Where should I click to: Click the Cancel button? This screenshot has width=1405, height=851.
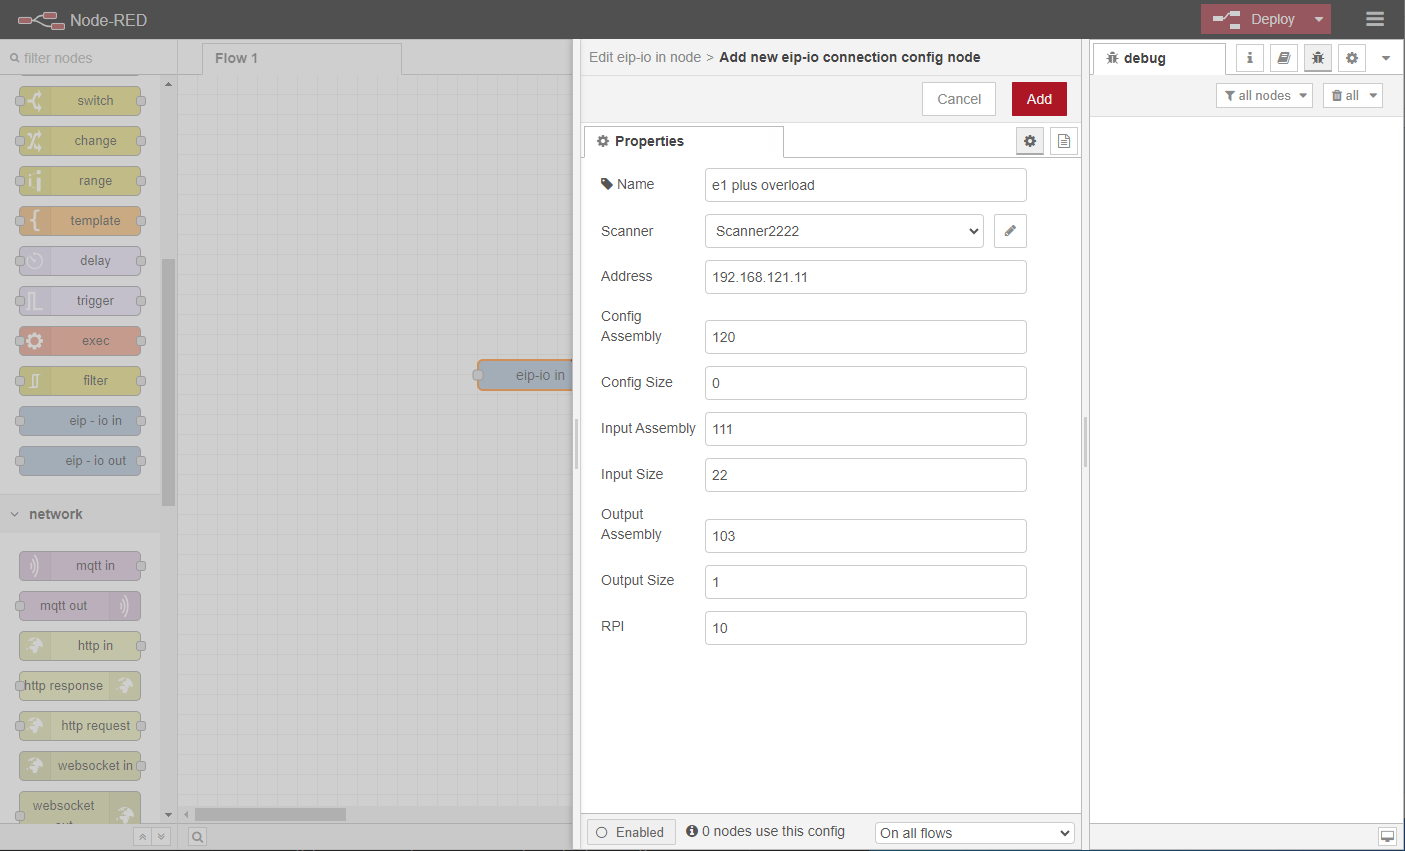959,99
